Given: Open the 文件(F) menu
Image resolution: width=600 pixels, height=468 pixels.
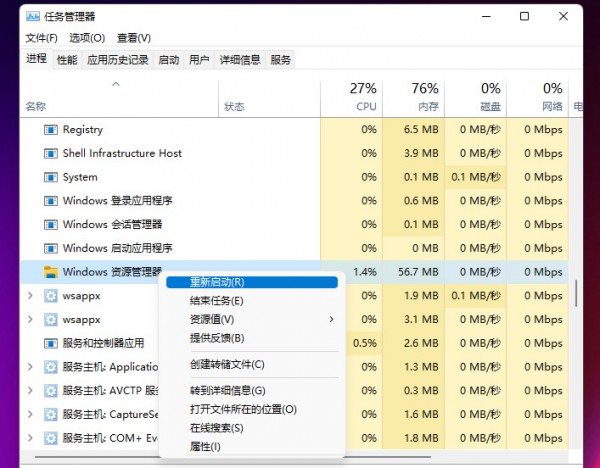Looking at the screenshot, I should pyautogui.click(x=41, y=38).
